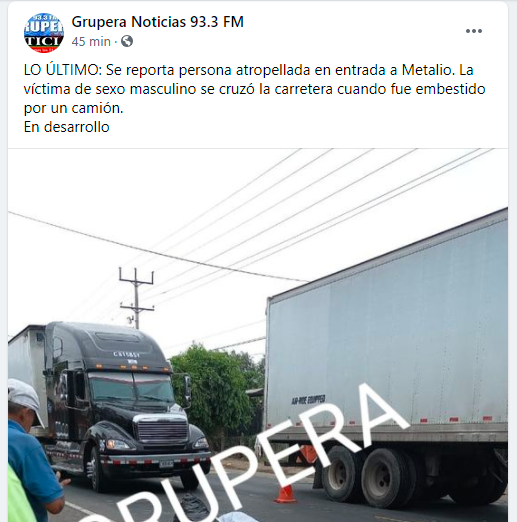Click the 'AIR-RIDE EQUIPPED' trailer label

click(x=309, y=400)
